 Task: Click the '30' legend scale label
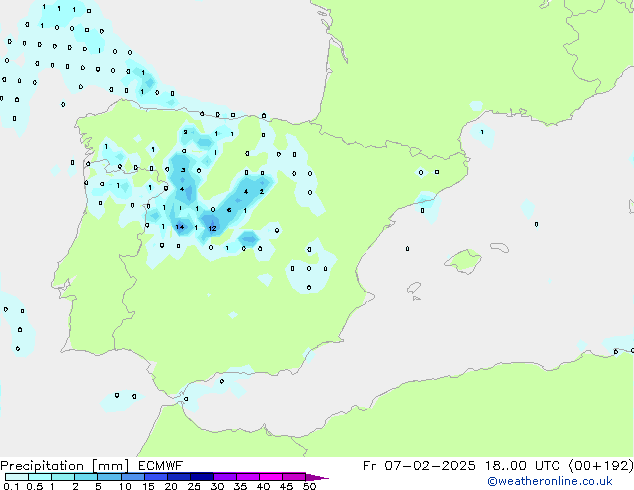217,486
